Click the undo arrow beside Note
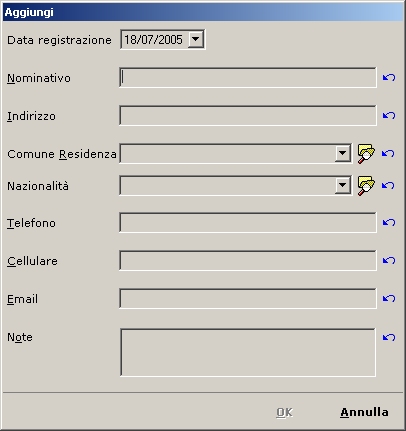 tap(389, 338)
